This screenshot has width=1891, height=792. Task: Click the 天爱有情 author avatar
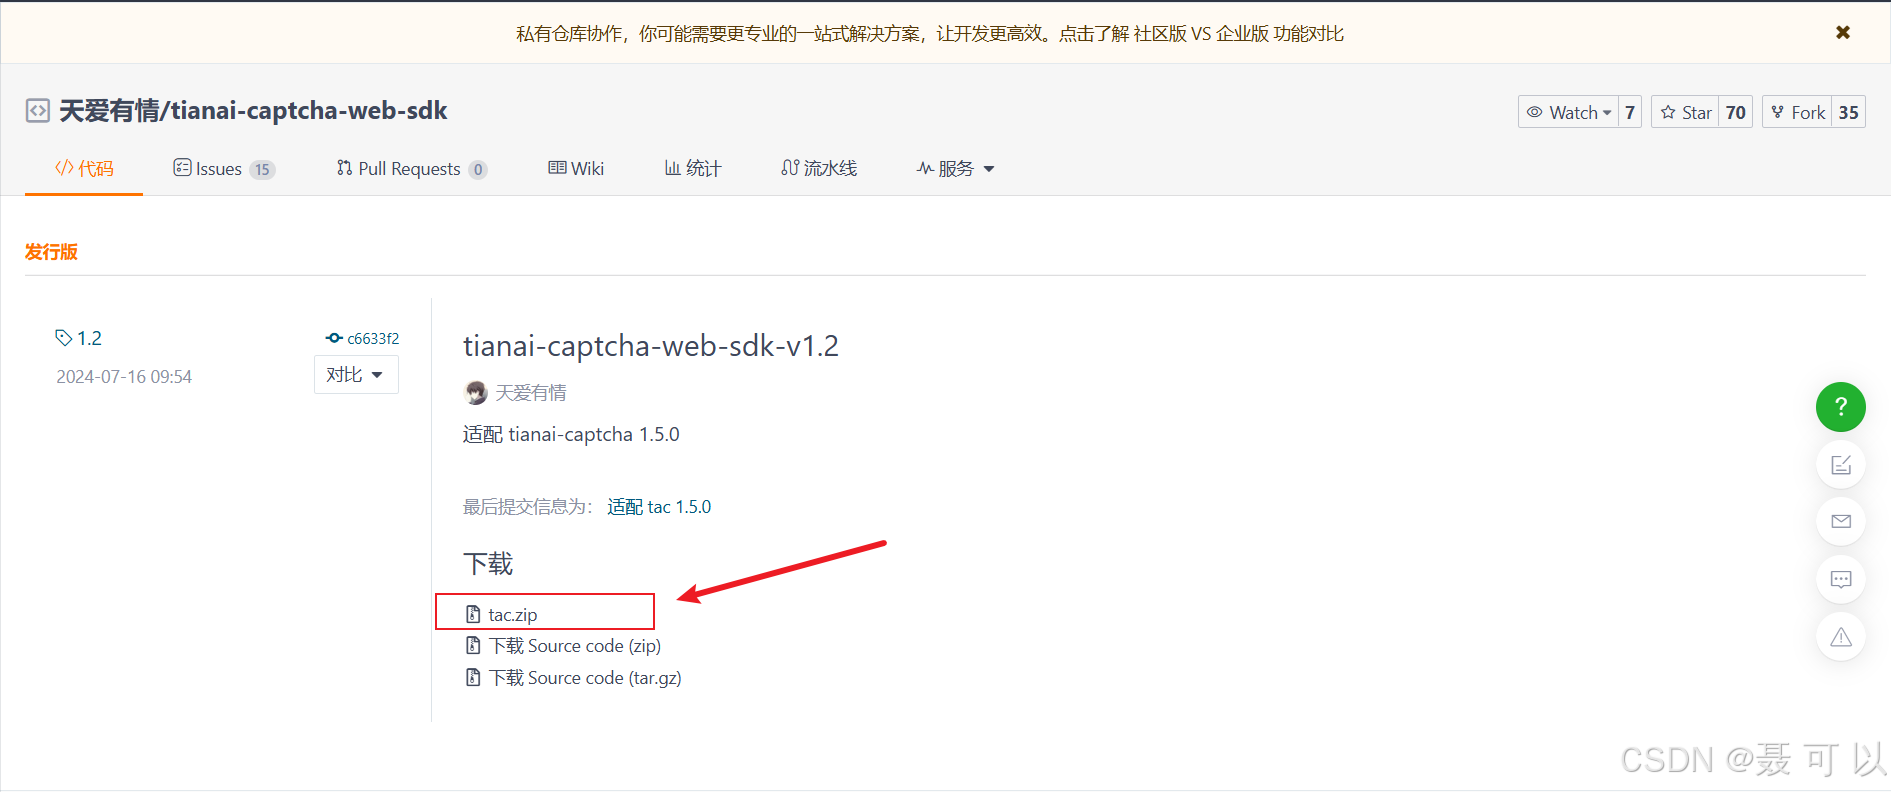476,393
